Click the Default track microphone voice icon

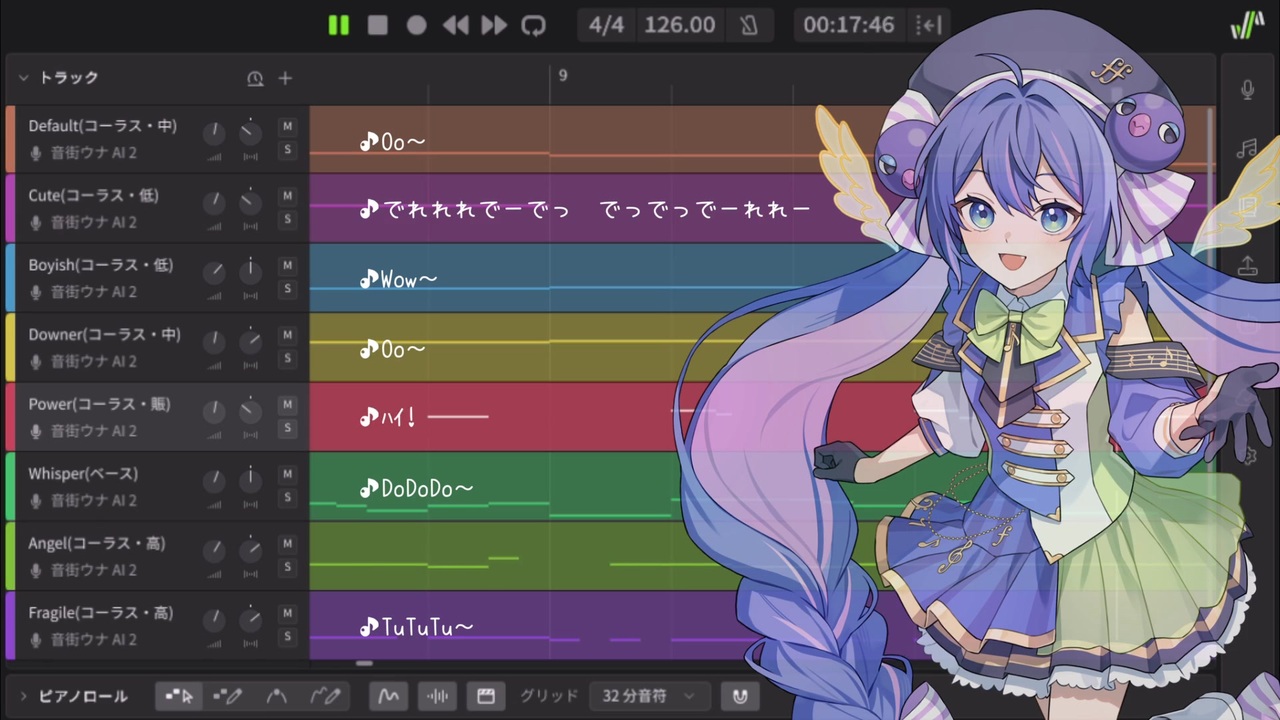[36, 153]
